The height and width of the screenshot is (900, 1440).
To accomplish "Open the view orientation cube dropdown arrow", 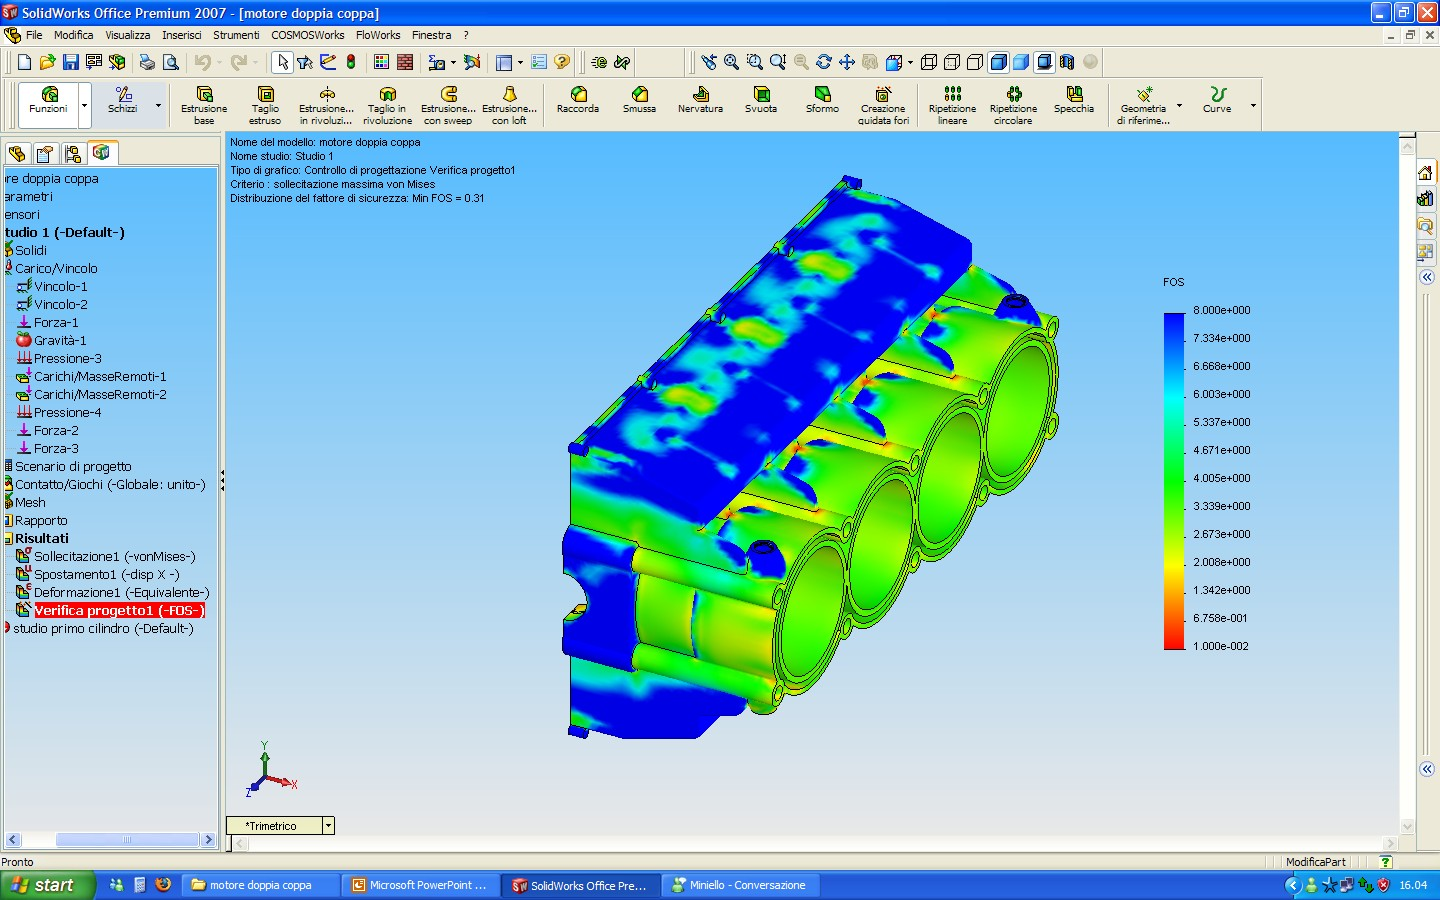I will pyautogui.click(x=910, y=62).
